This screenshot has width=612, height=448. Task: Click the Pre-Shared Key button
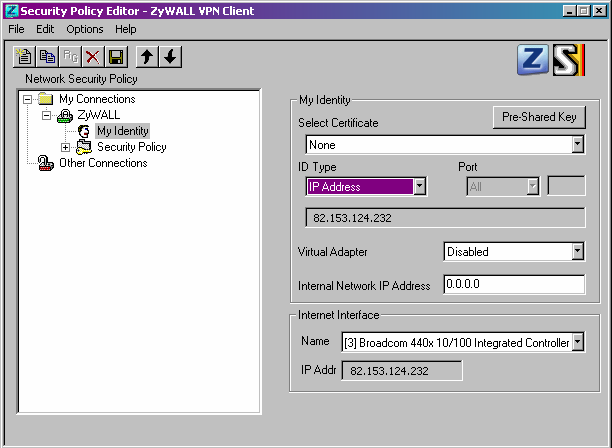539,117
